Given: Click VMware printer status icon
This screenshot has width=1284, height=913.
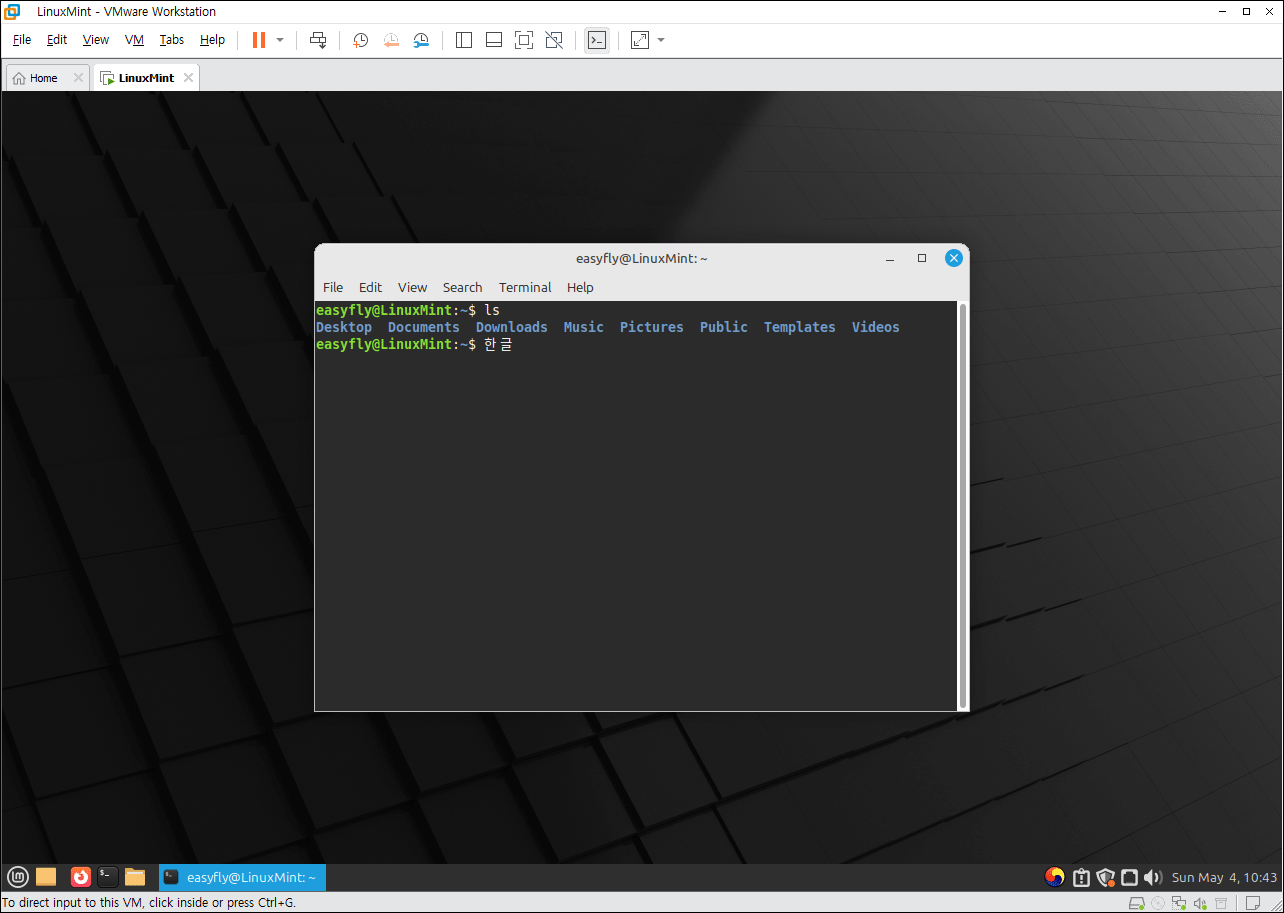Looking at the screenshot, I should click(x=1221, y=903).
